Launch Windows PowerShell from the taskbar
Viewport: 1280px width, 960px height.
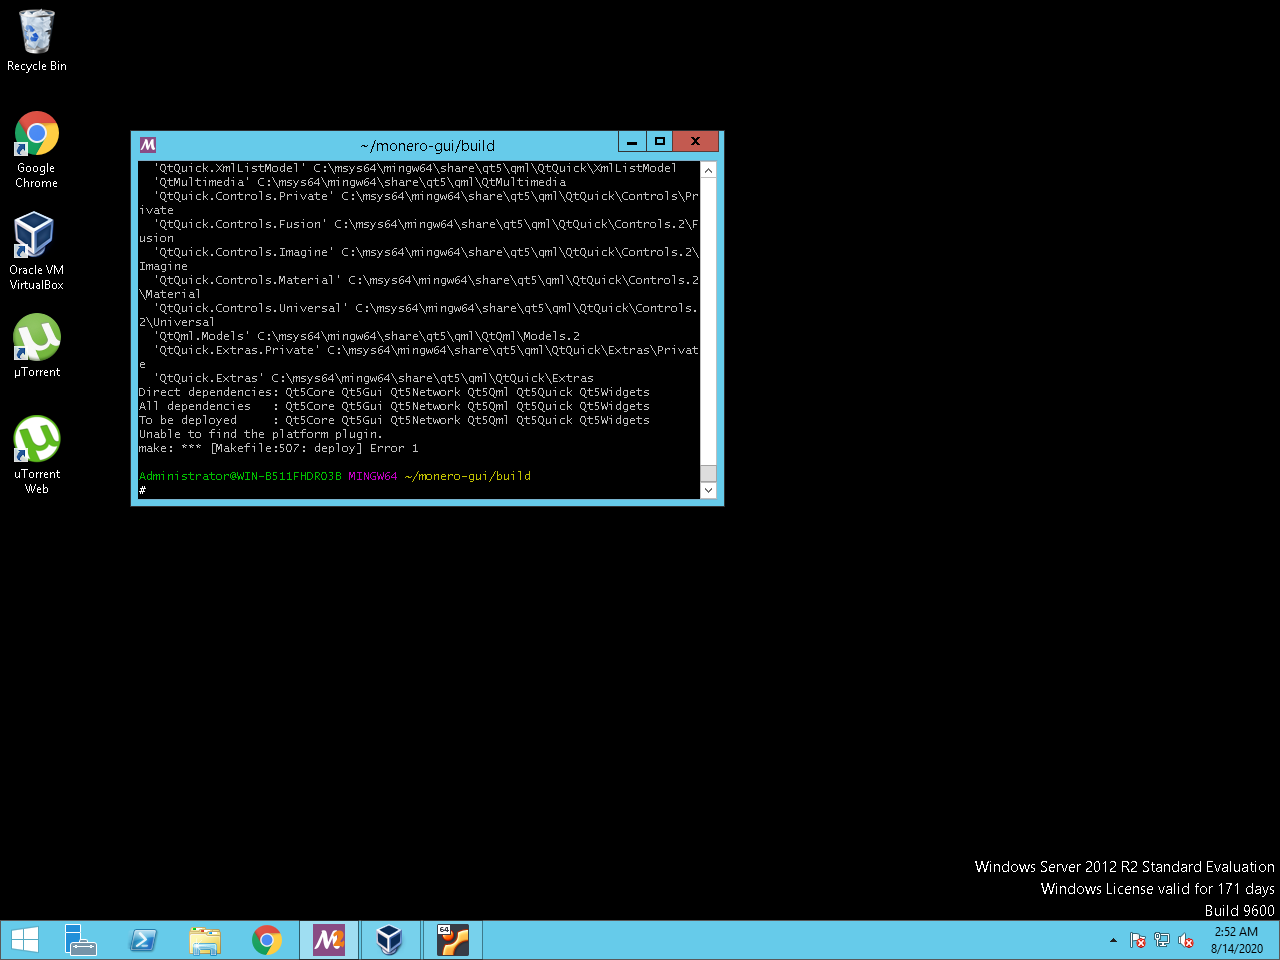pos(143,940)
